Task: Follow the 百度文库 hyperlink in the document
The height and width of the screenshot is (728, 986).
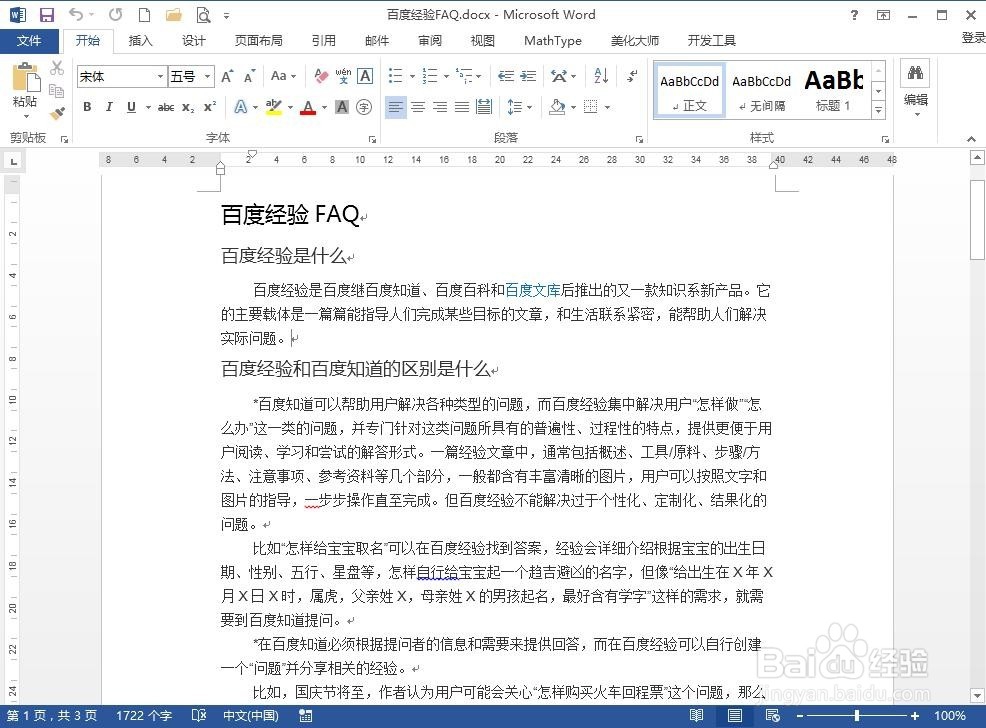Action: pos(534,290)
